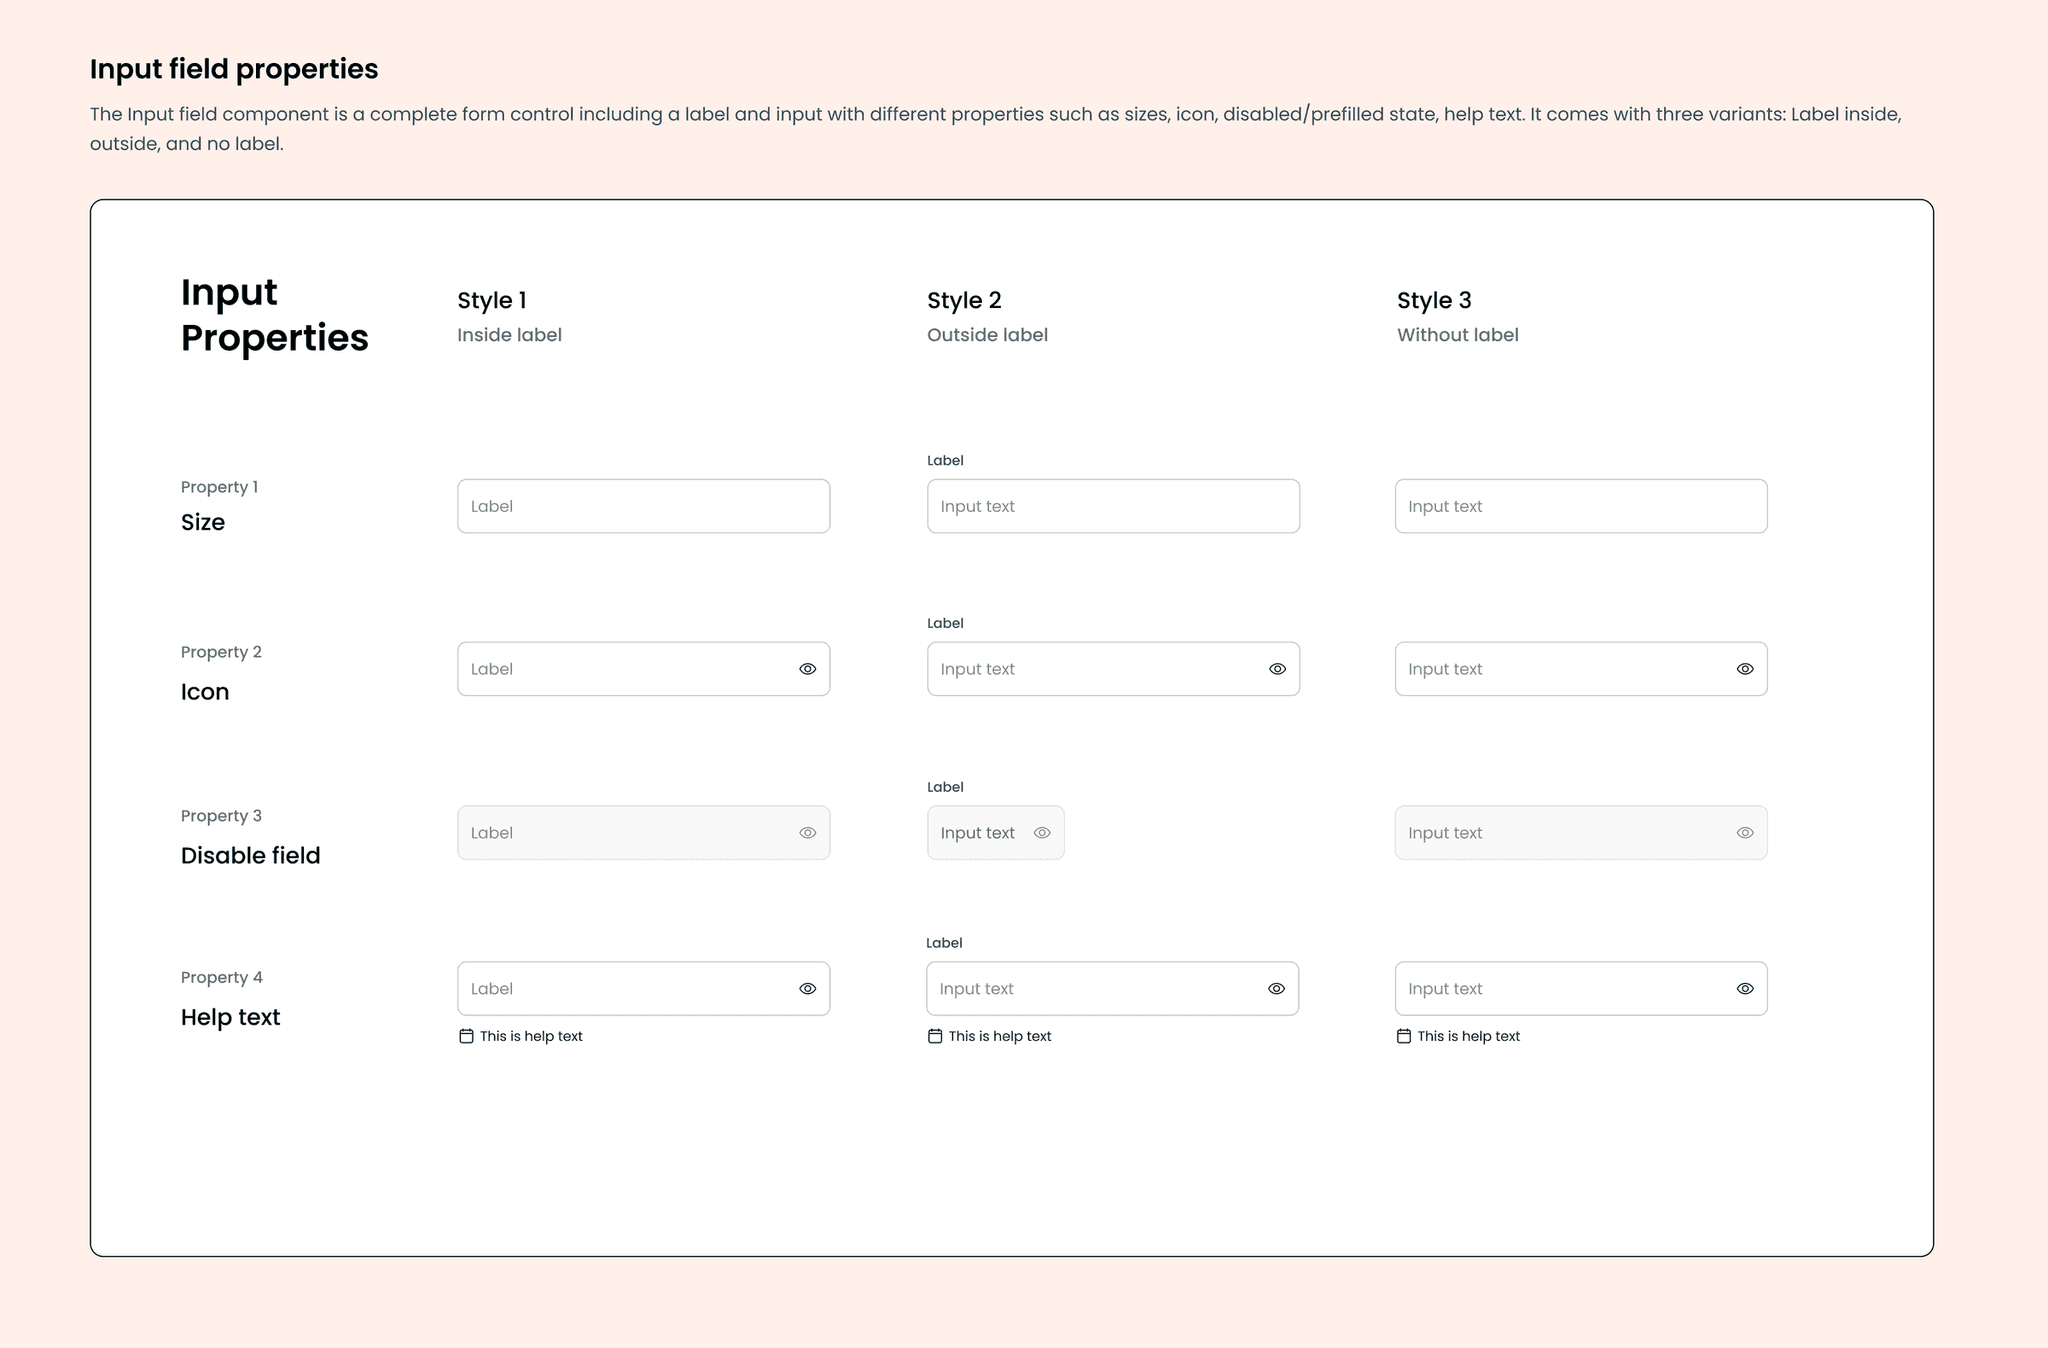Click the eye icon in the disabled Style 1 field

pyautogui.click(x=807, y=832)
